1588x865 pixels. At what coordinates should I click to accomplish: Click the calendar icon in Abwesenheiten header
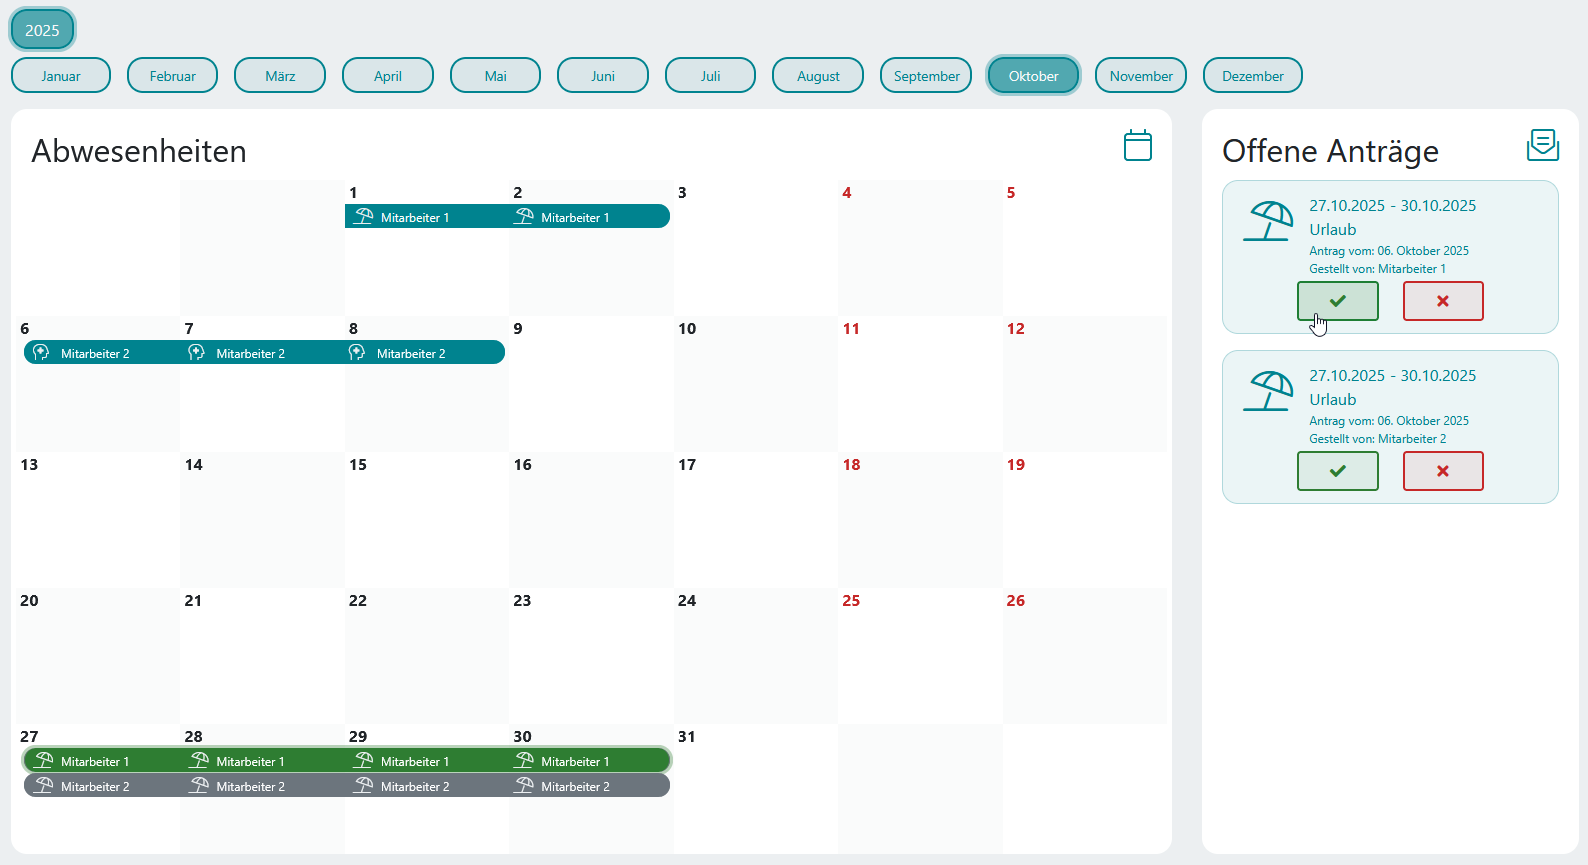point(1137,146)
